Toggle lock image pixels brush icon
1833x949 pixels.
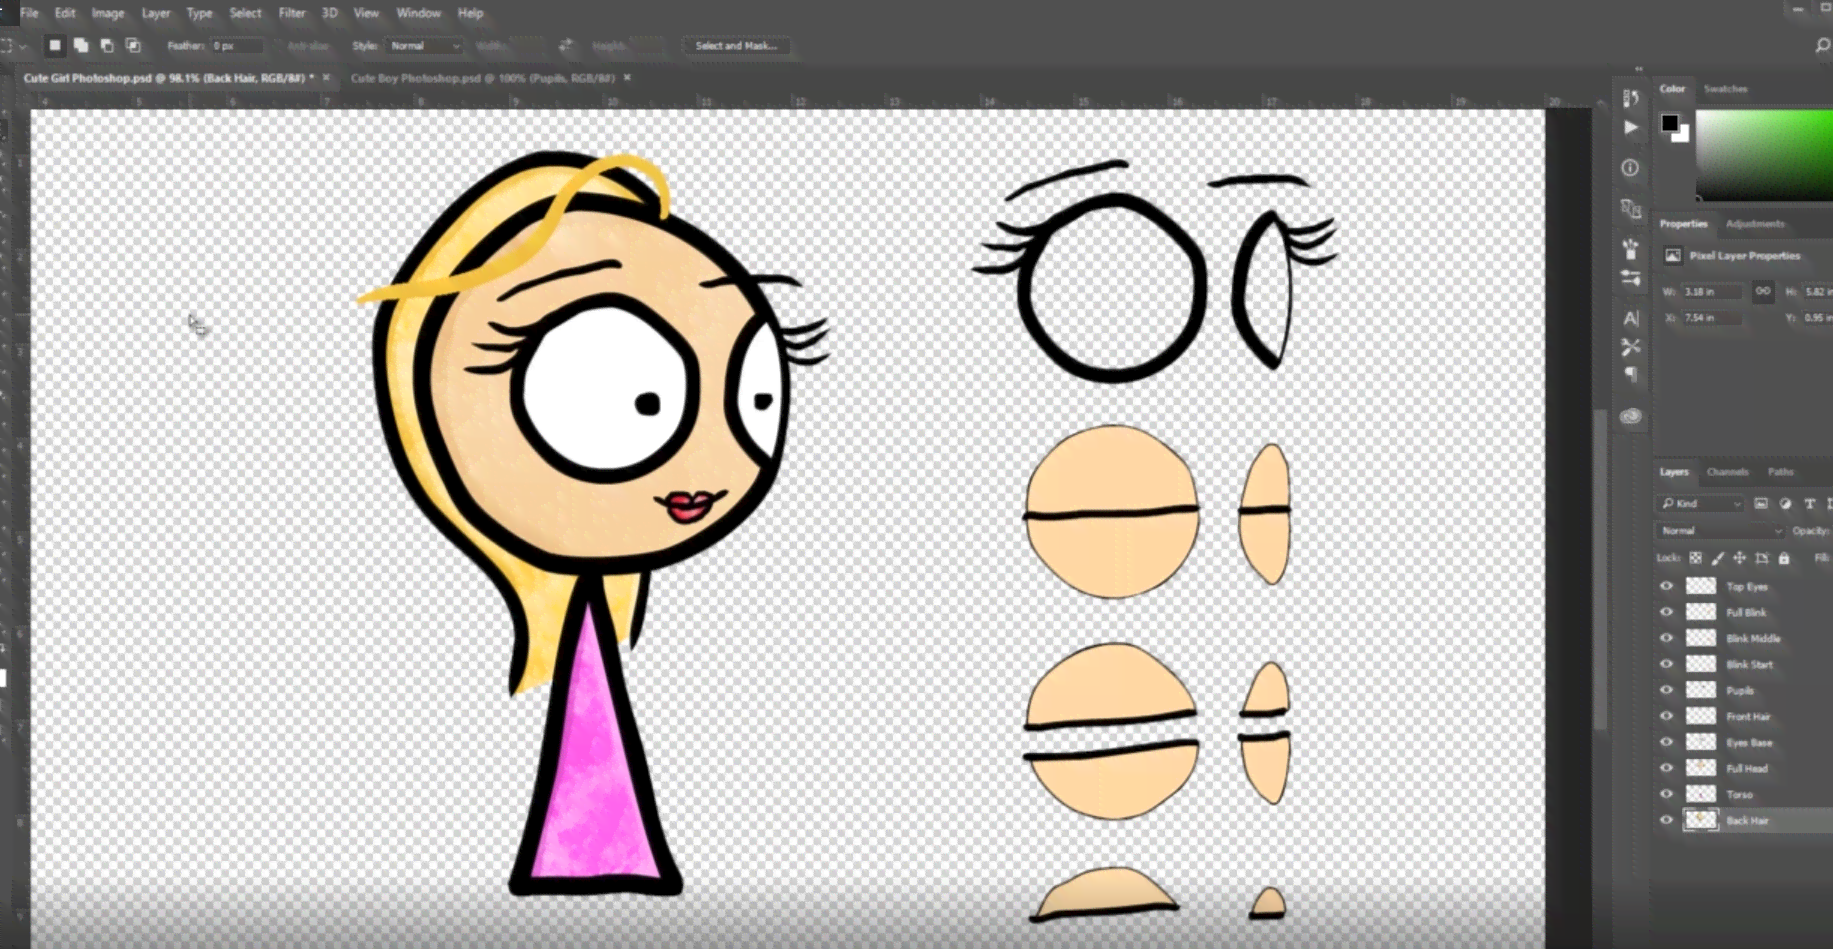pos(1718,558)
